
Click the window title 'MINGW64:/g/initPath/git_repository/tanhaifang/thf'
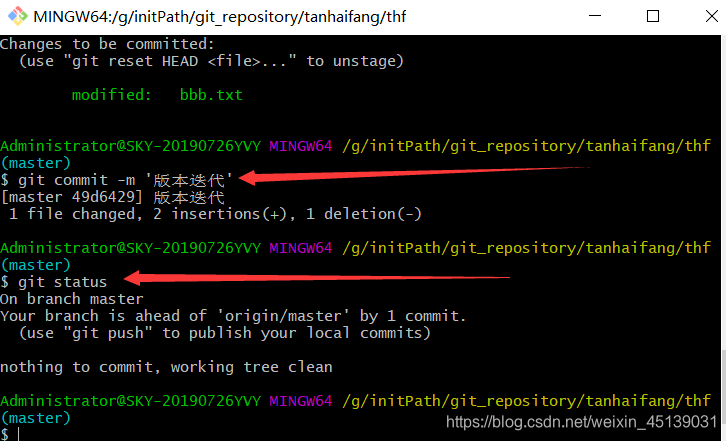(219, 17)
